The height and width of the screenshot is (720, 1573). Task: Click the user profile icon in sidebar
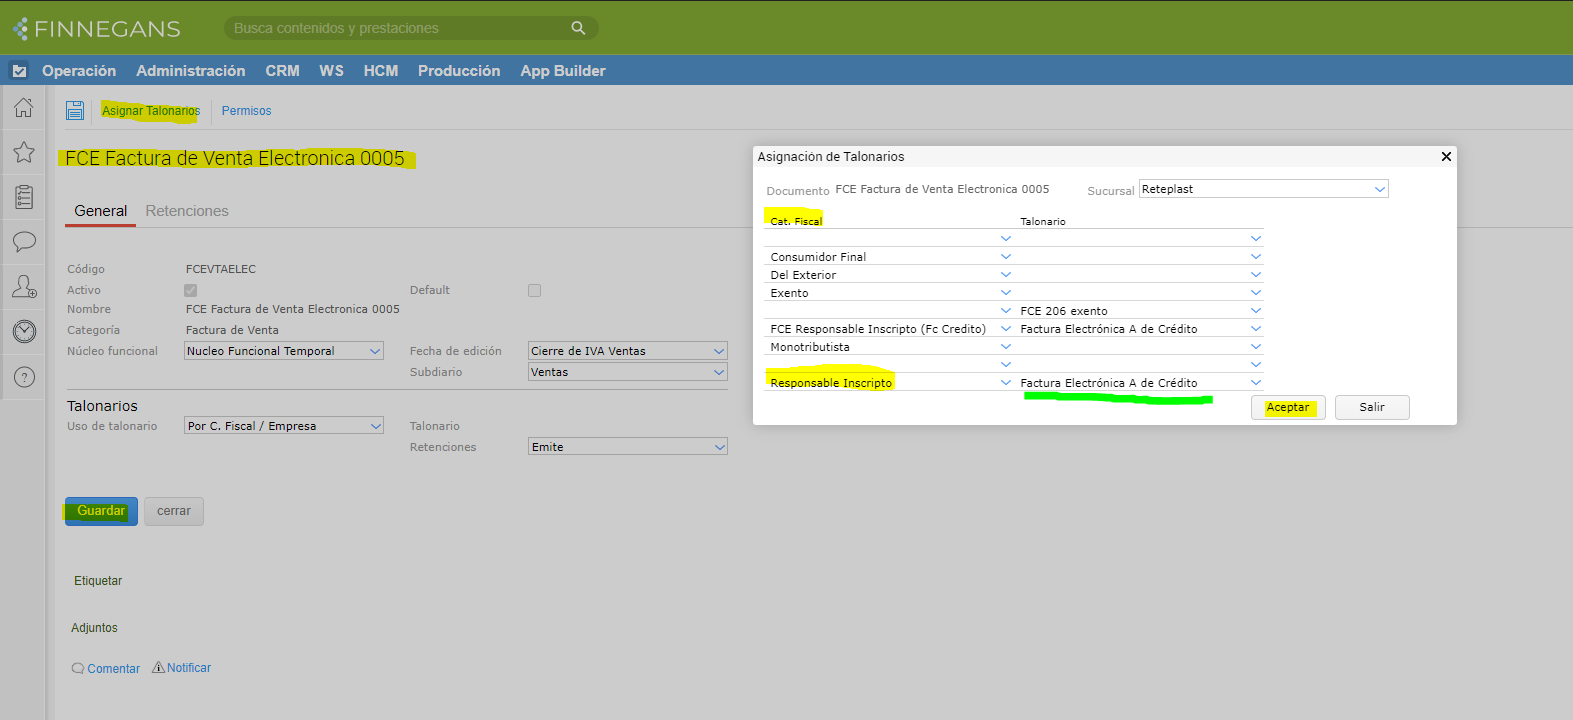(x=24, y=287)
